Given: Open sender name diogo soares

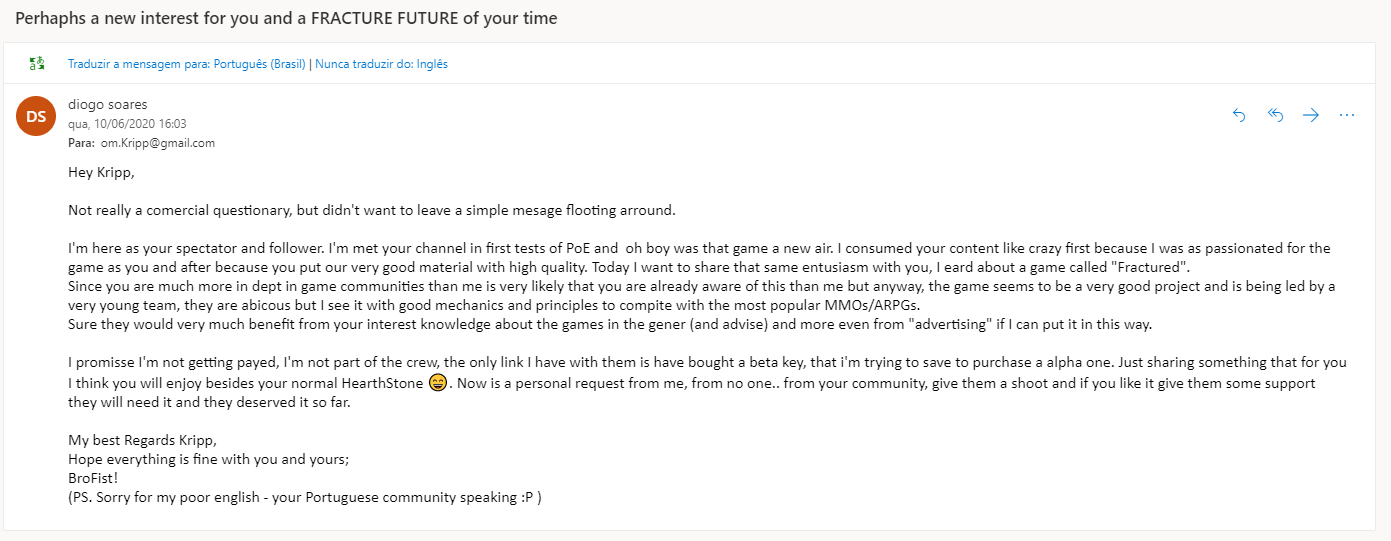Looking at the screenshot, I should pos(108,104).
